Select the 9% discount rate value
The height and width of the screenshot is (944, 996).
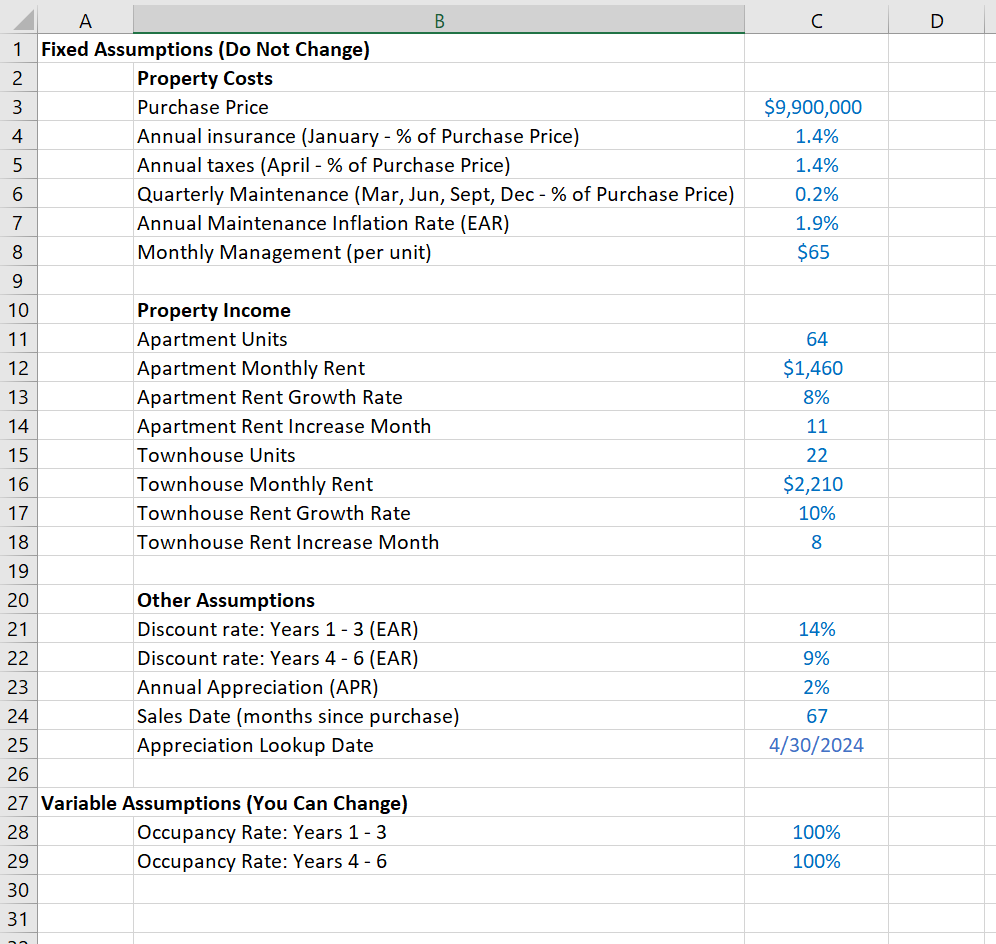[816, 658]
